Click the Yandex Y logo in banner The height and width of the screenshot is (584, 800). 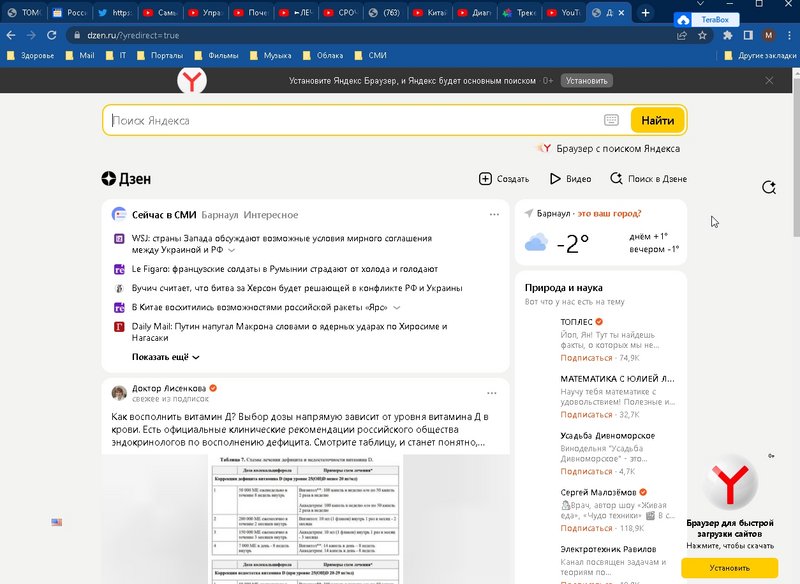tap(192, 81)
